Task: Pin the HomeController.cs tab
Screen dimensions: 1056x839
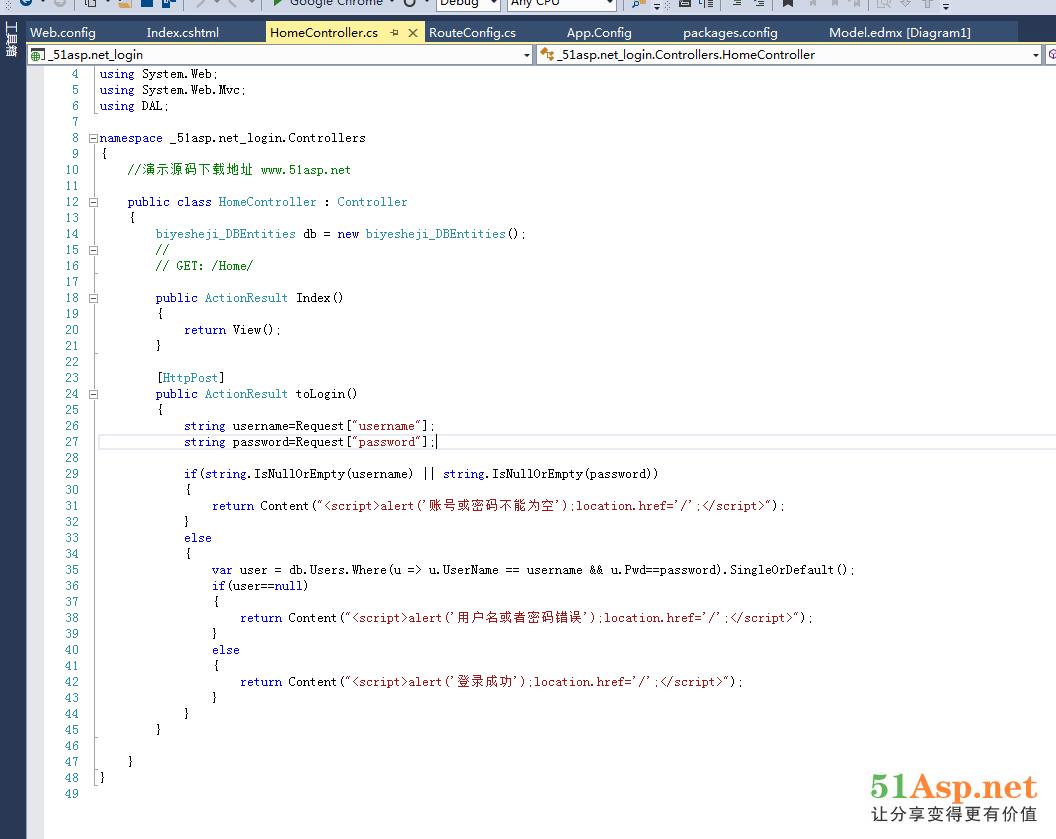Action: (x=395, y=32)
